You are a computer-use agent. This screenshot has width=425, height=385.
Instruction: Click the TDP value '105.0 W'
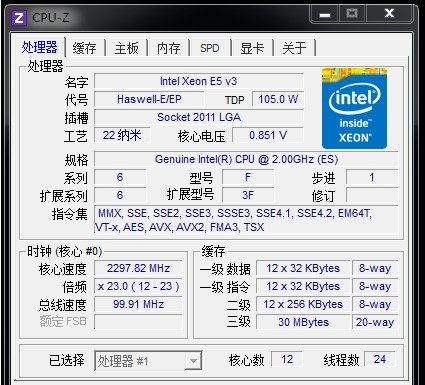point(278,99)
